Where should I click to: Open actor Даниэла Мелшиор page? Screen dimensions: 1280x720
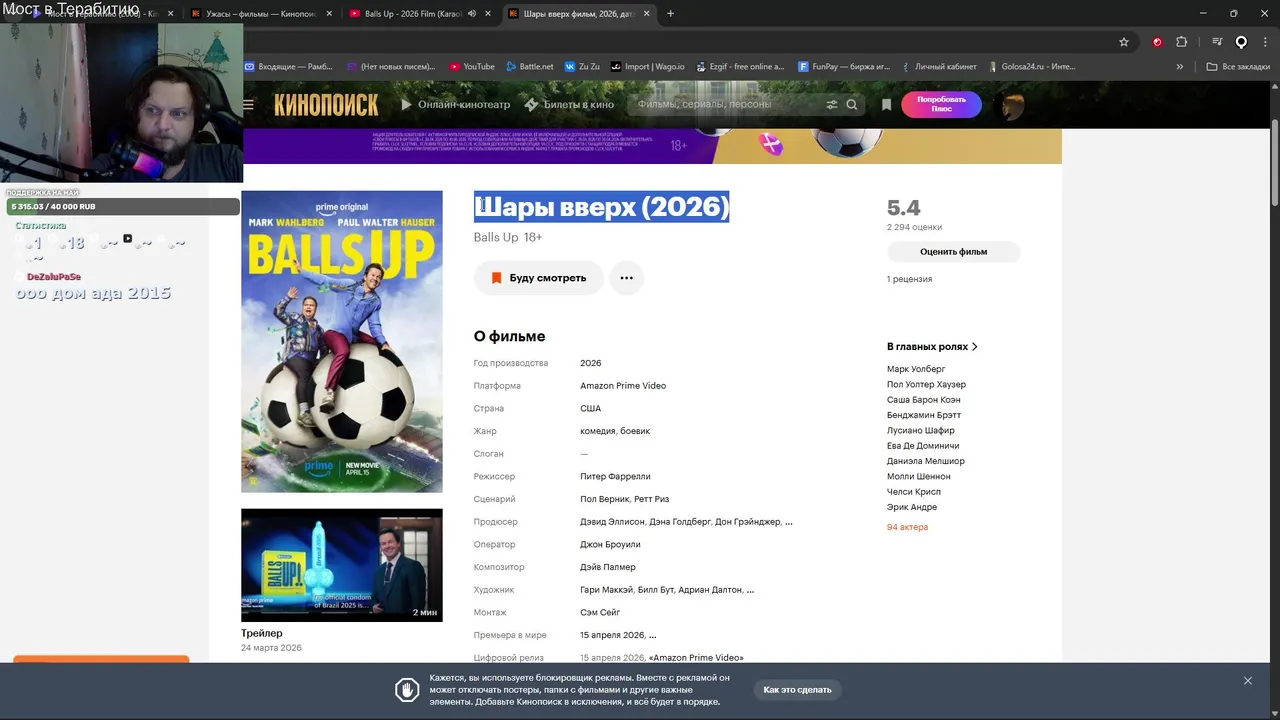(x=926, y=461)
